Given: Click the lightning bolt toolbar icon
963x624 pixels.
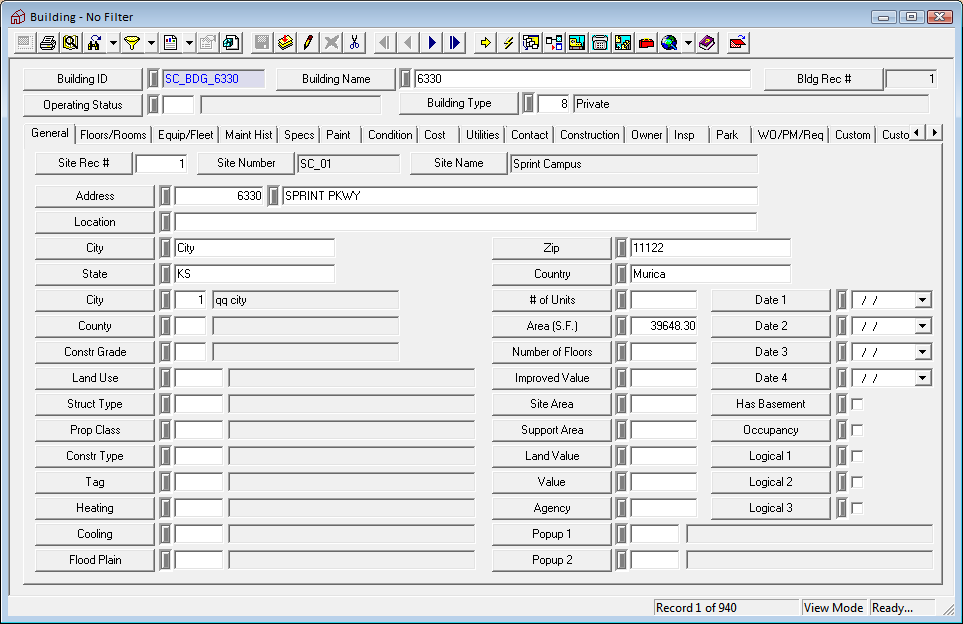Looking at the screenshot, I should (x=509, y=43).
